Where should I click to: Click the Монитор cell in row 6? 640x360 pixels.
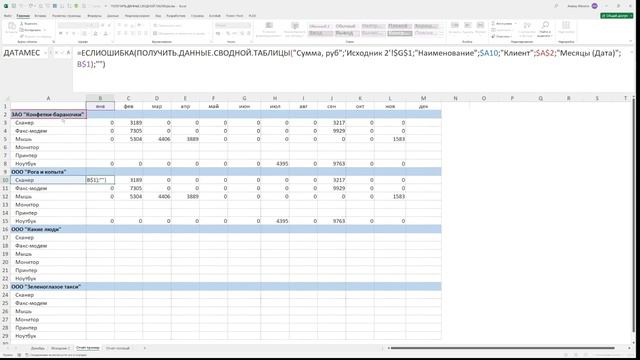(48, 147)
